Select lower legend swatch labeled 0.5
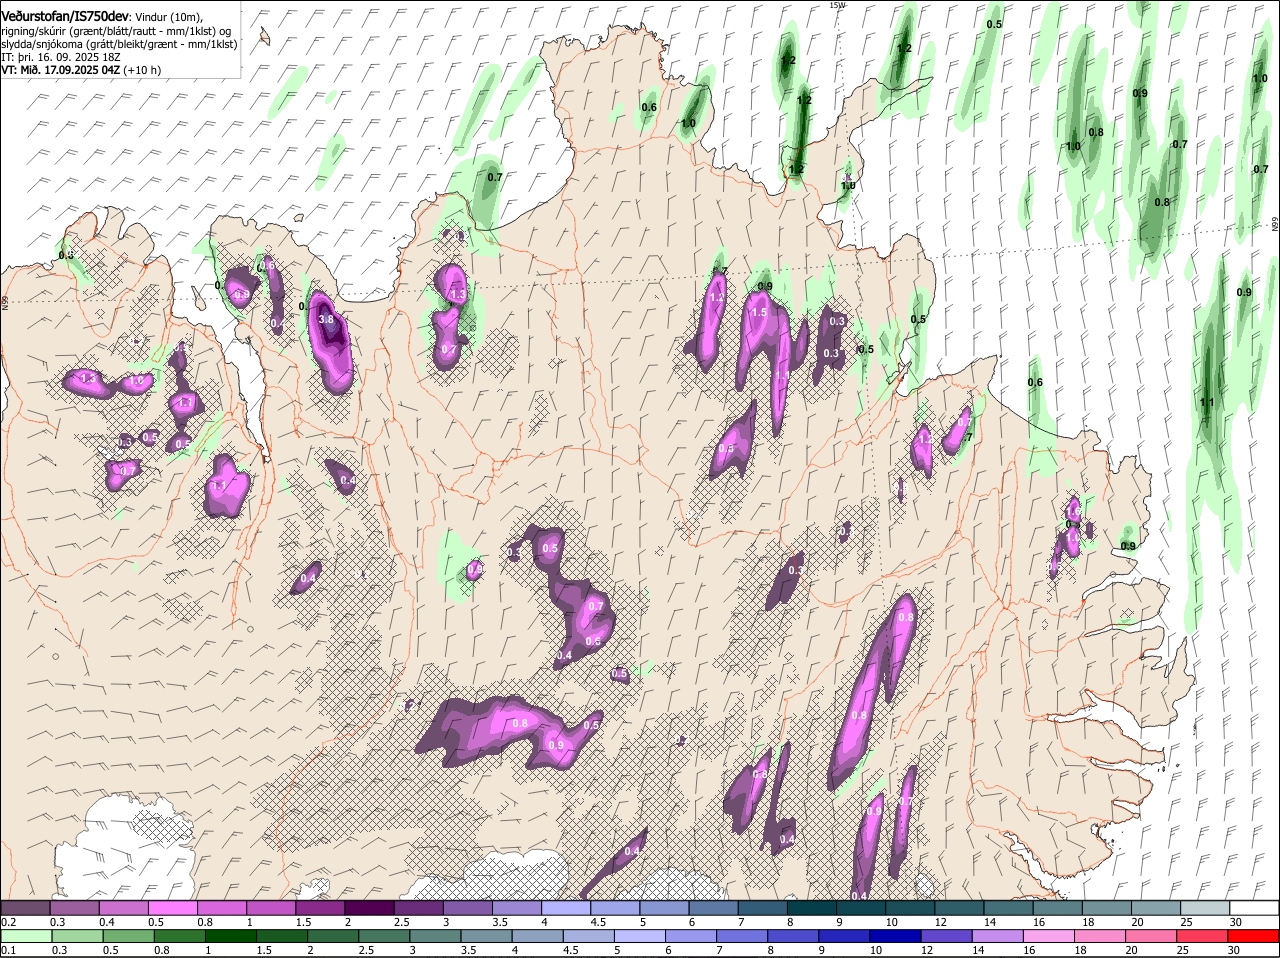Screen dimensions: 1280x958 coord(129,936)
